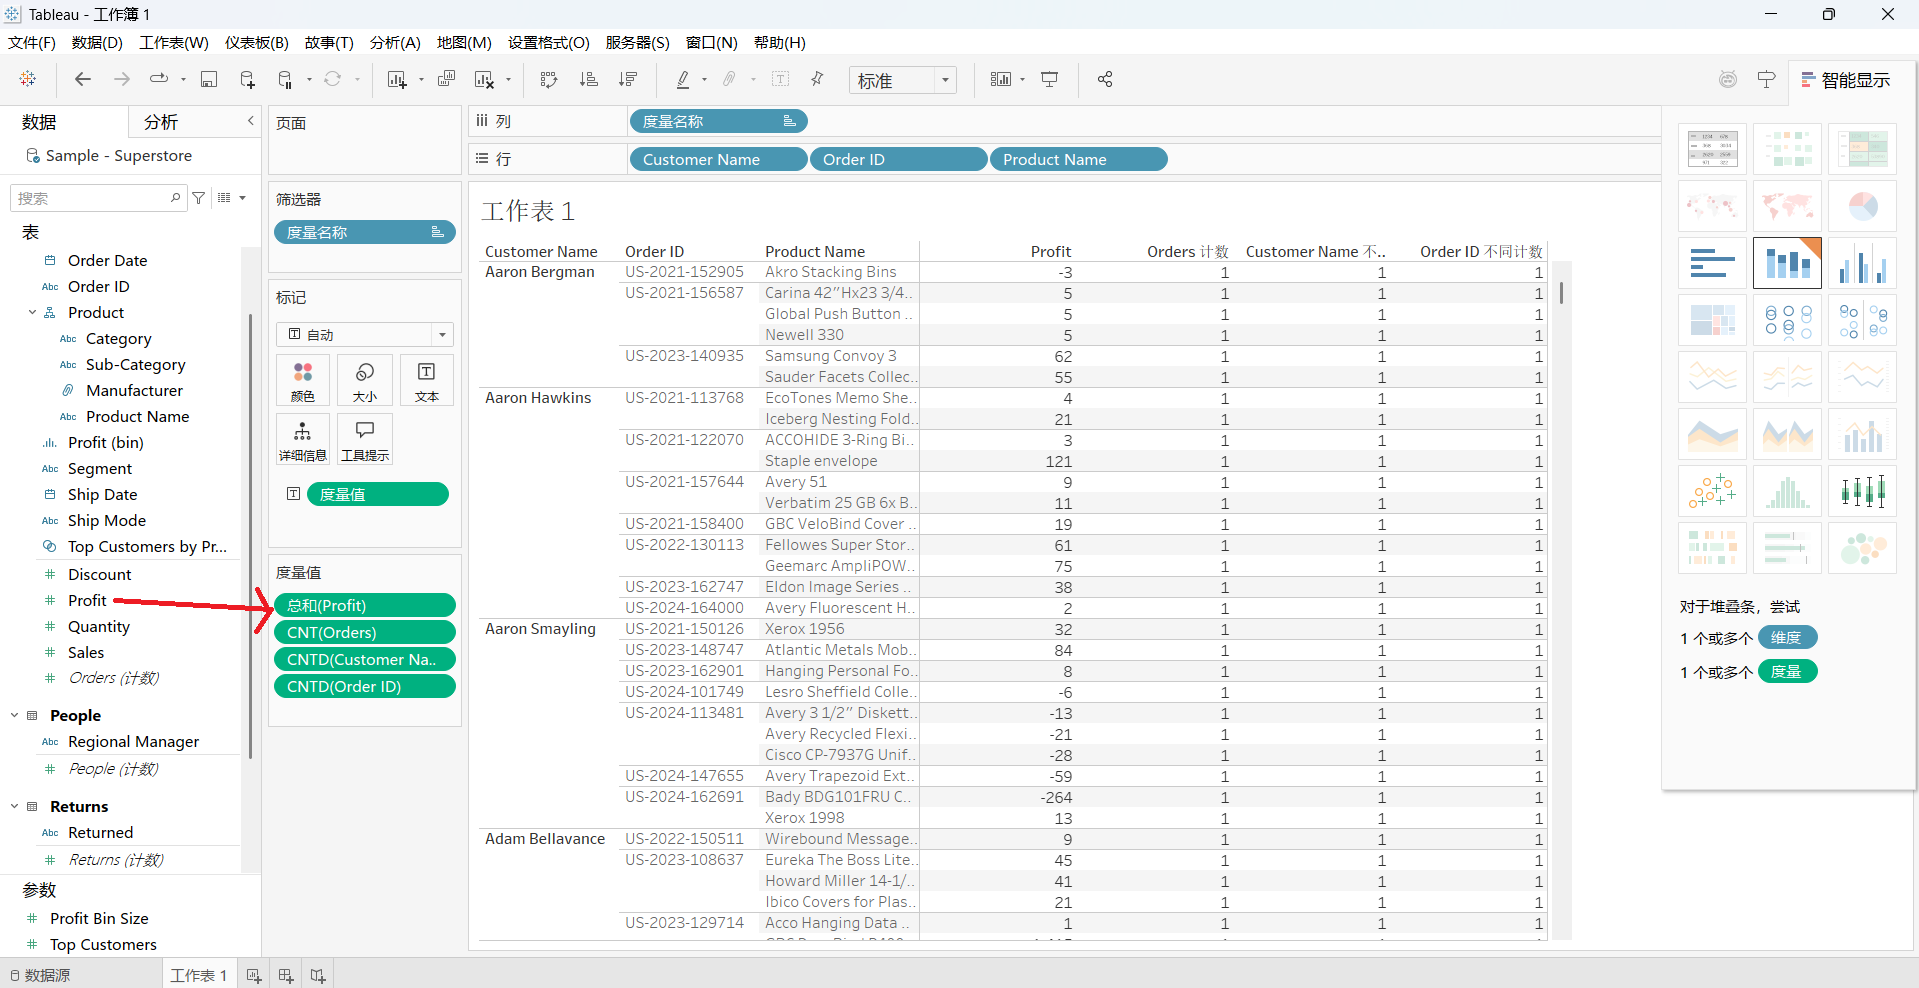Sort descending from the toolbar
Screen dimensions: 1919x988
(x=628, y=79)
